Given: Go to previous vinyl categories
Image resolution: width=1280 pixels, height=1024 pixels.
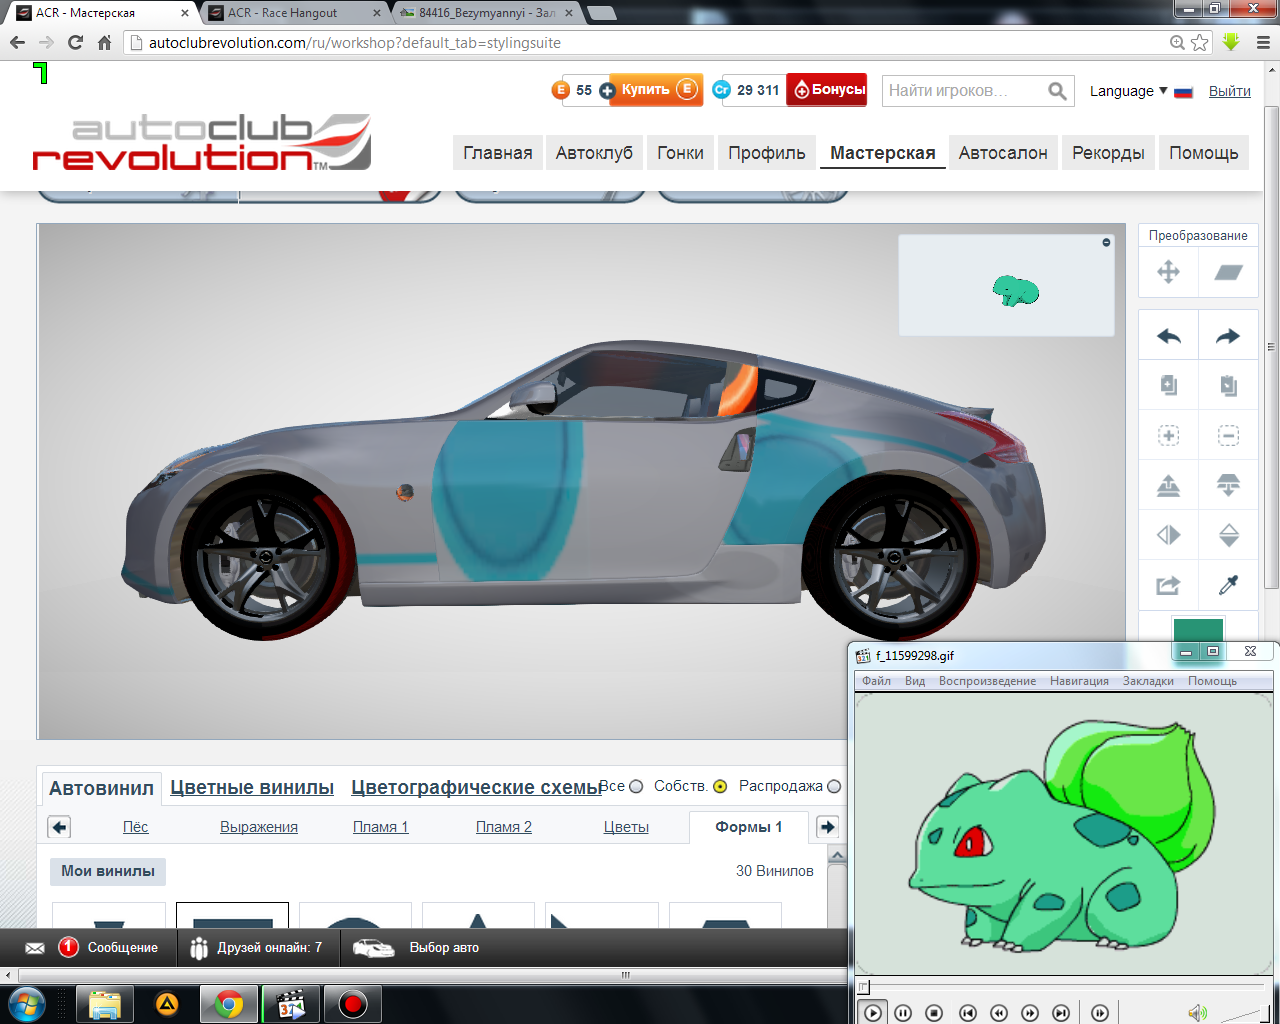Looking at the screenshot, I should pos(59,827).
